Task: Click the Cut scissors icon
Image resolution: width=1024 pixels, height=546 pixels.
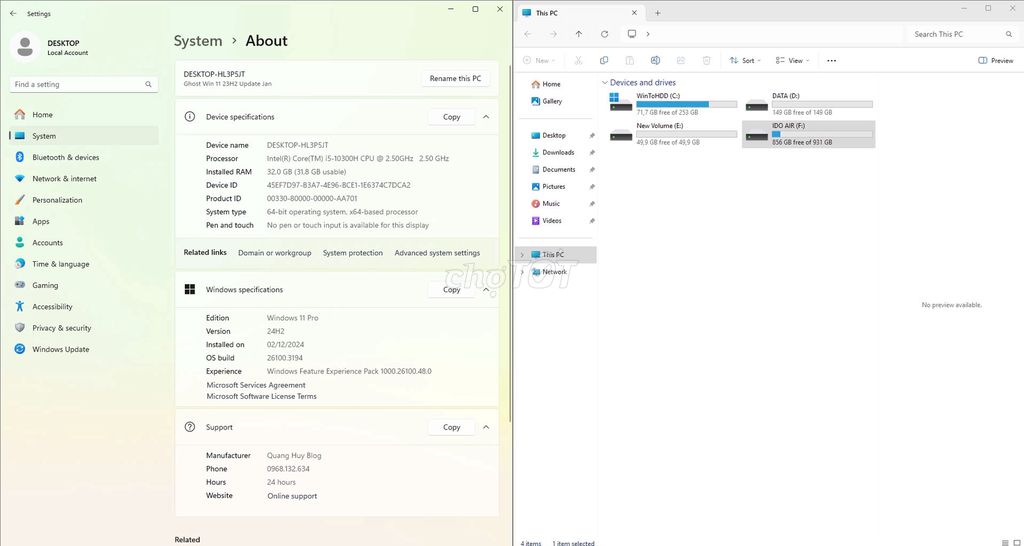Action: [x=578, y=60]
